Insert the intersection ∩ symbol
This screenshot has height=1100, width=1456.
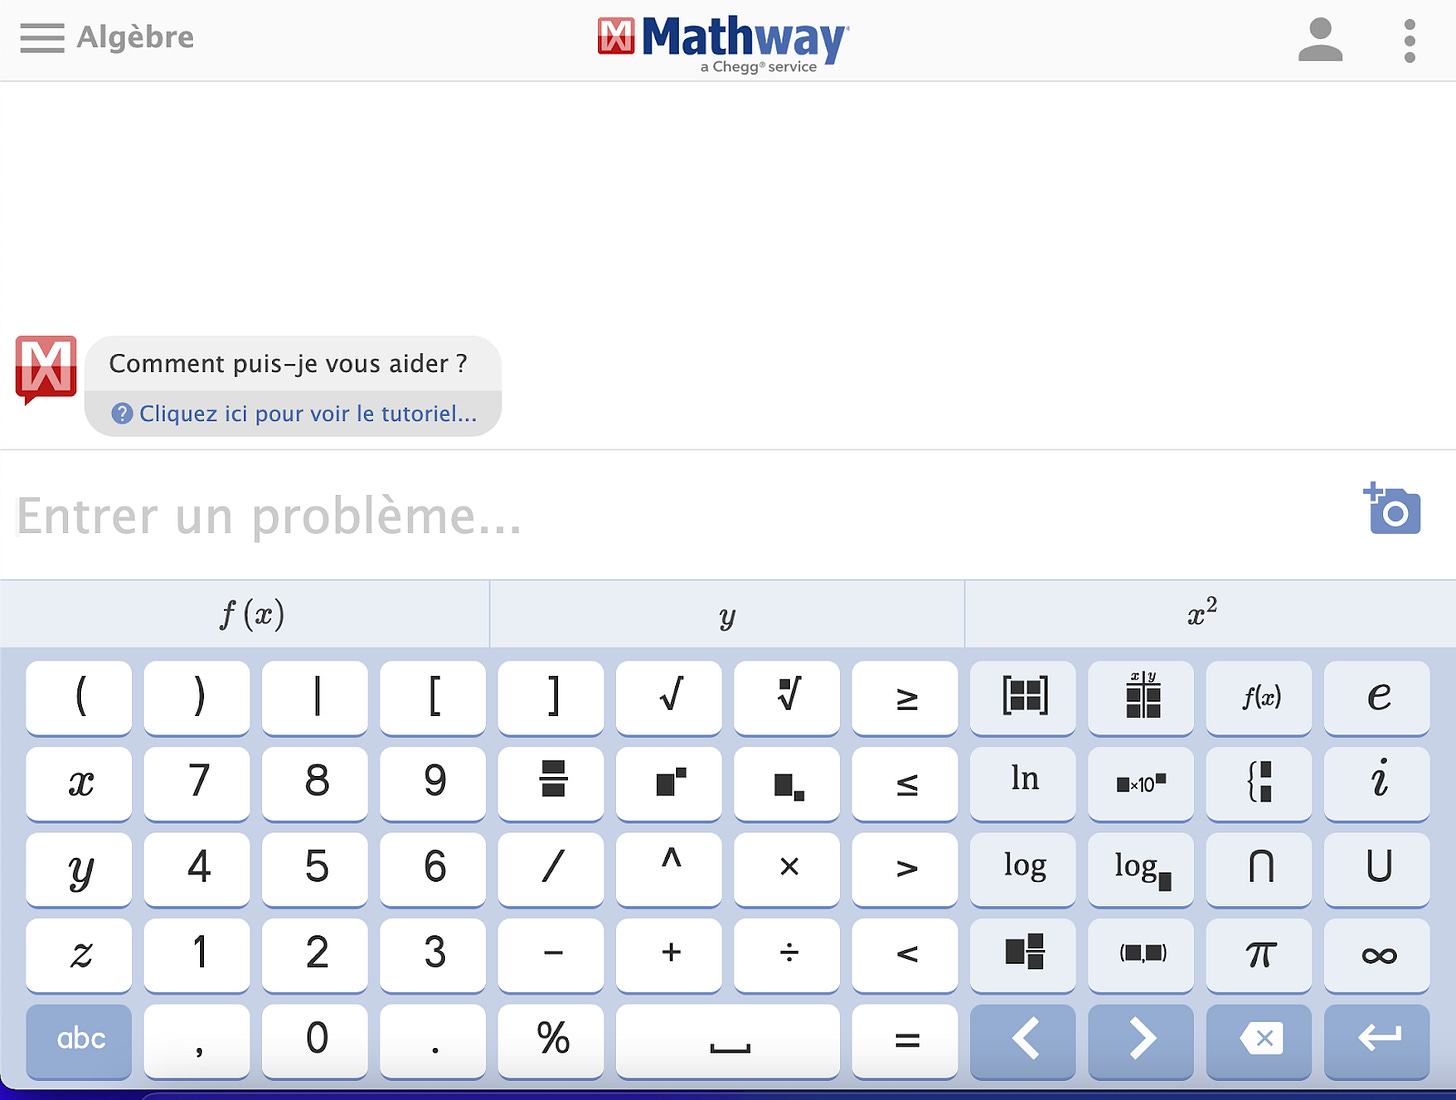coord(1259,870)
